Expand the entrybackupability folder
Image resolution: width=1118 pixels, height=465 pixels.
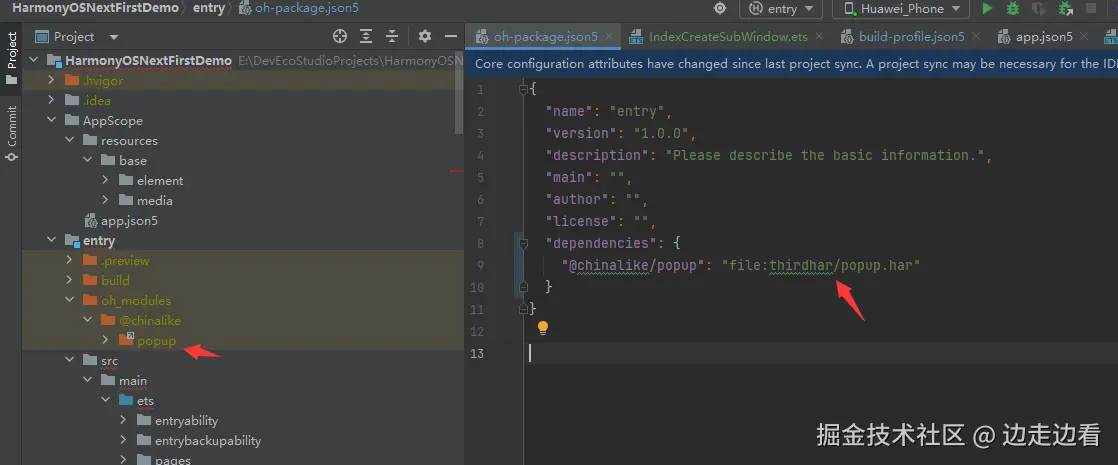pyautogui.click(x=123, y=440)
